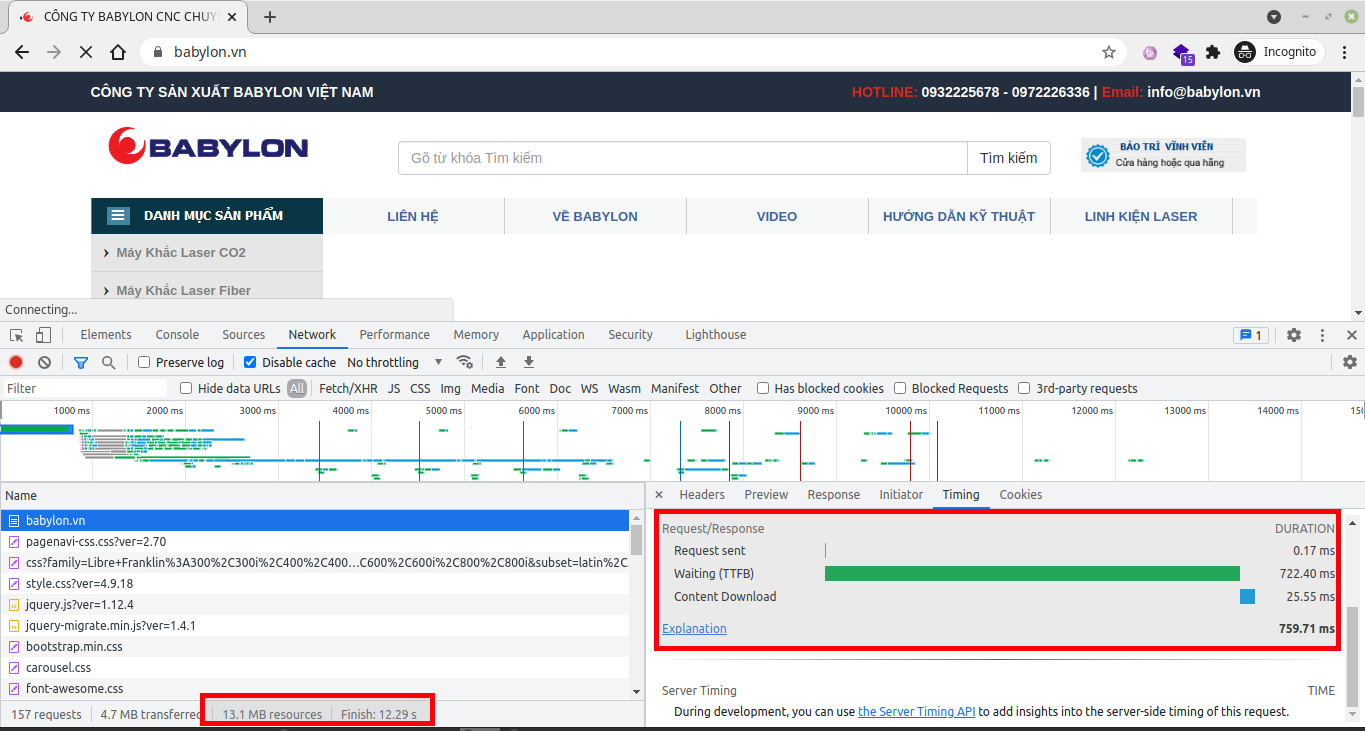Expand Máy Khắc Laser CO2 category

[207, 253]
